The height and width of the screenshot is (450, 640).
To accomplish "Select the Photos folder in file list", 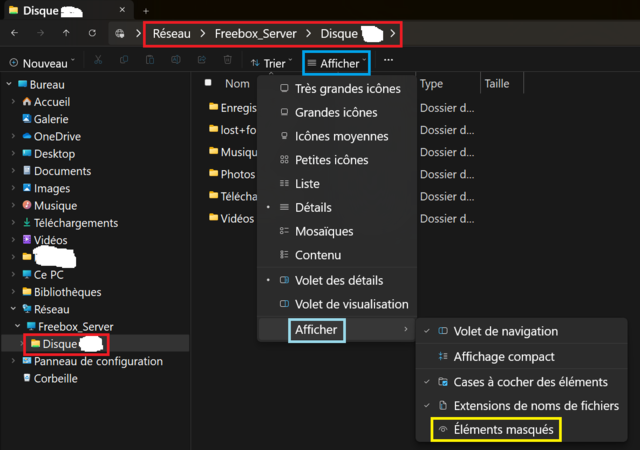I will click(232, 174).
